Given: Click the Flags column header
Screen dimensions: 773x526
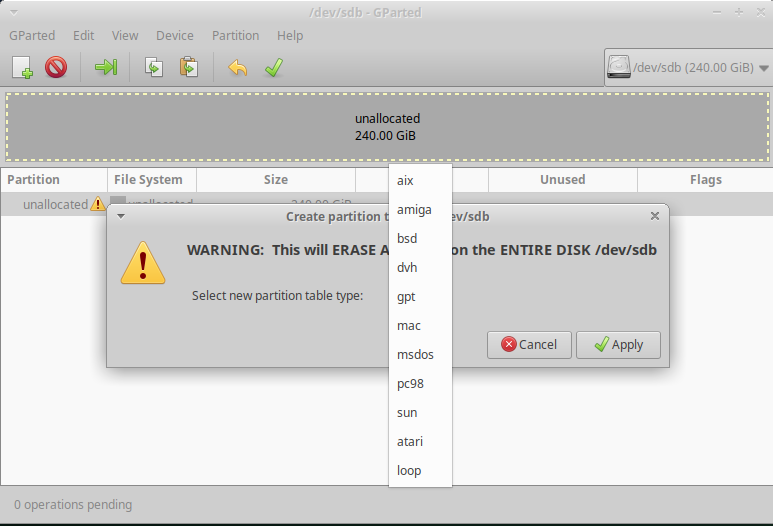Looking at the screenshot, I should point(705,180).
